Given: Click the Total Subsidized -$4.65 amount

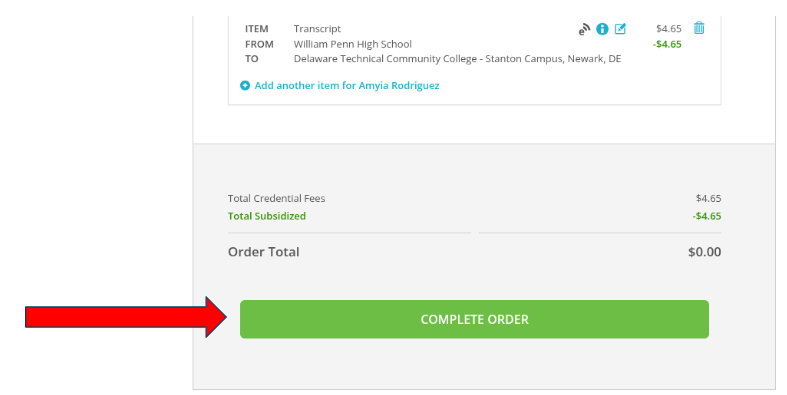Looking at the screenshot, I should tap(707, 216).
